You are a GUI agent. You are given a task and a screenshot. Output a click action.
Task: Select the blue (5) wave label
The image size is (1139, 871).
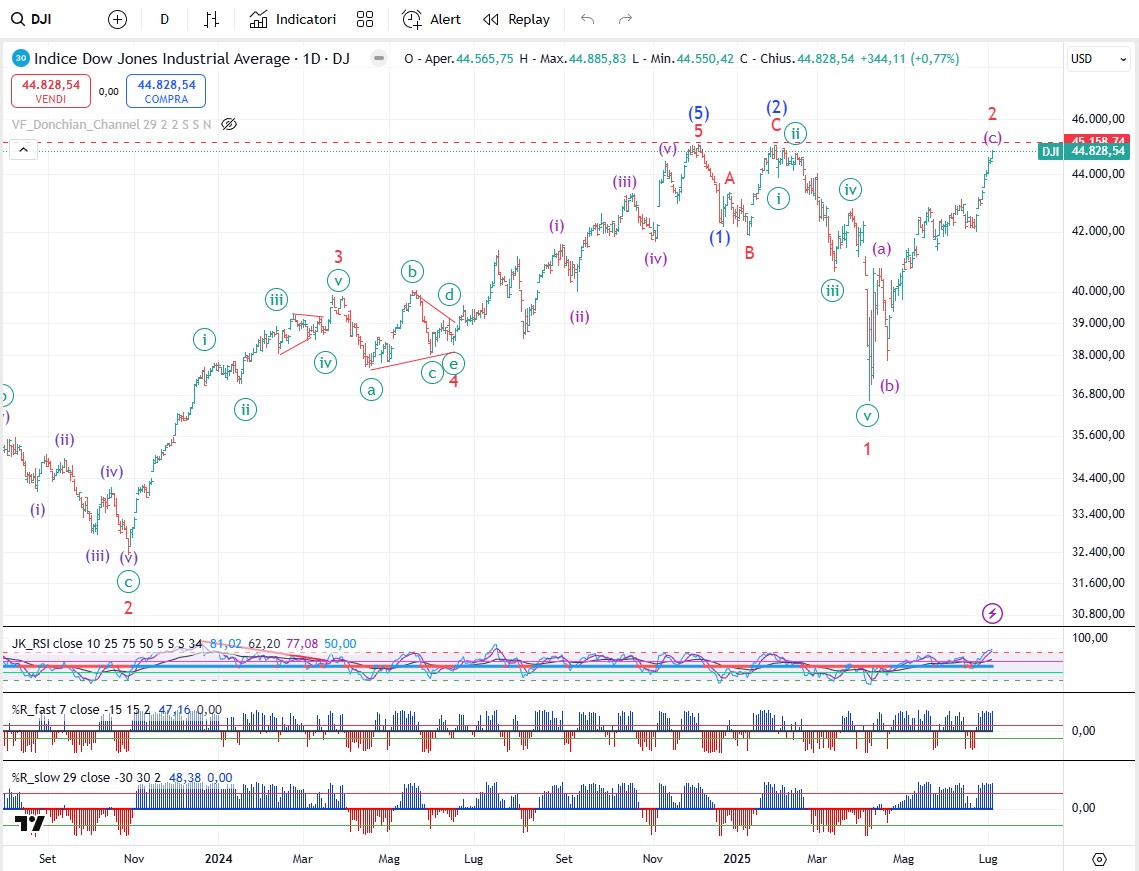pos(698,113)
